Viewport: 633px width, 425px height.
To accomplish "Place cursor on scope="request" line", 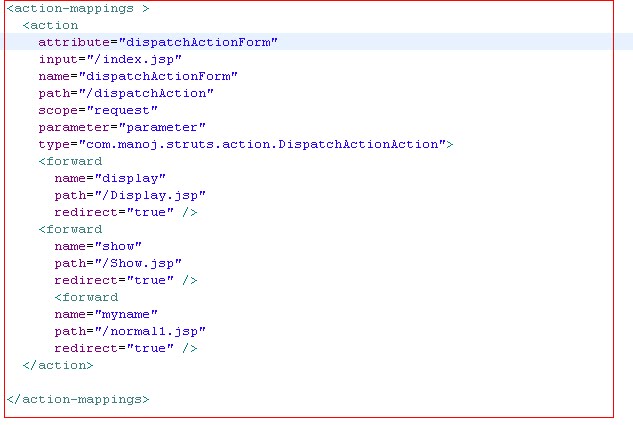I will point(98,110).
